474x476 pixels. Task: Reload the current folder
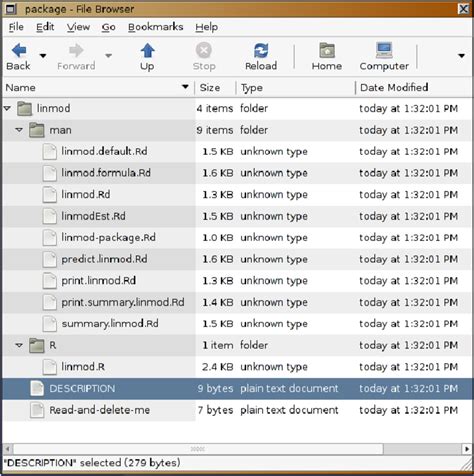point(261,56)
